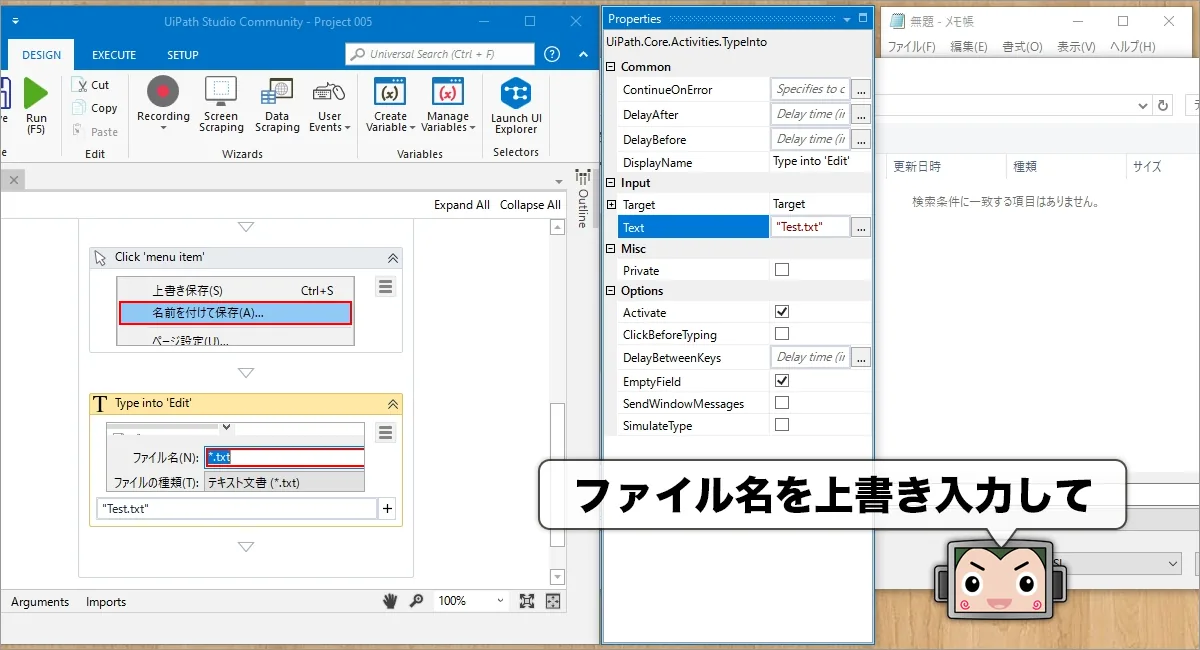The height and width of the screenshot is (650, 1200).
Task: Click fit to screen icon
Action: 527,601
